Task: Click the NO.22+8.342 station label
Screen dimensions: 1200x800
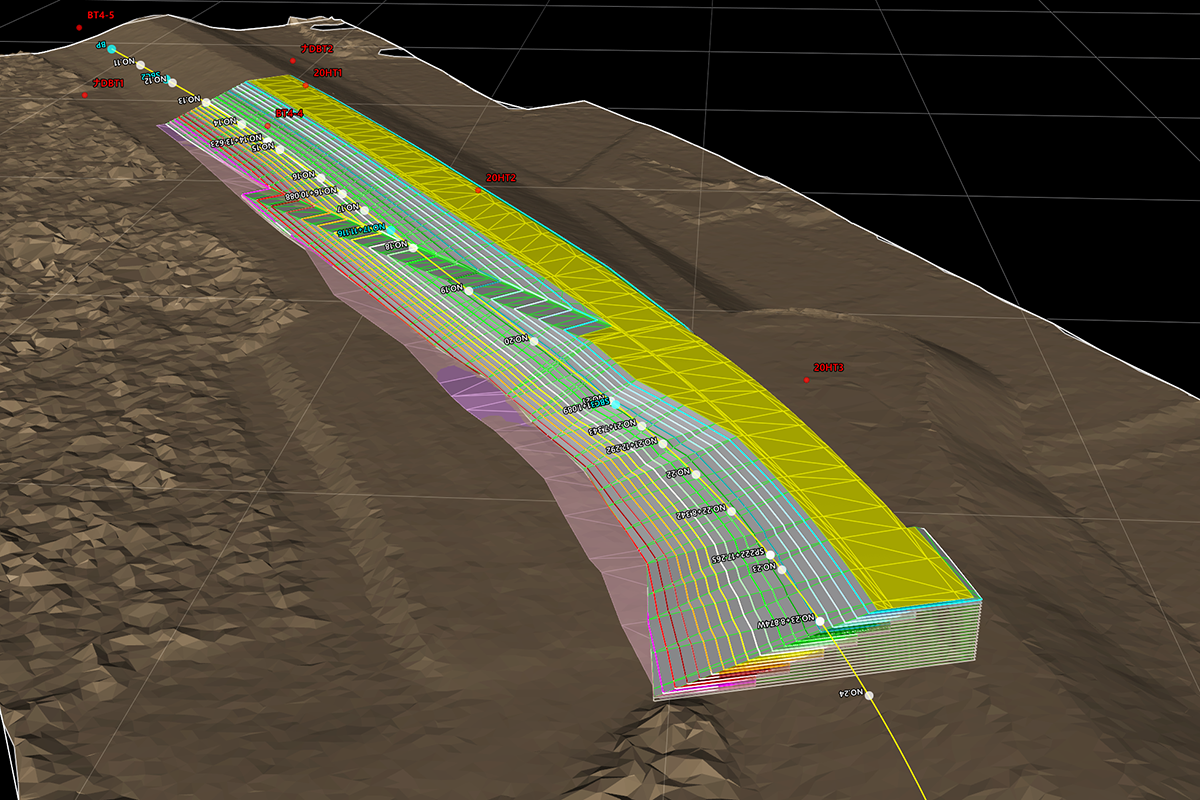Action: tap(699, 512)
